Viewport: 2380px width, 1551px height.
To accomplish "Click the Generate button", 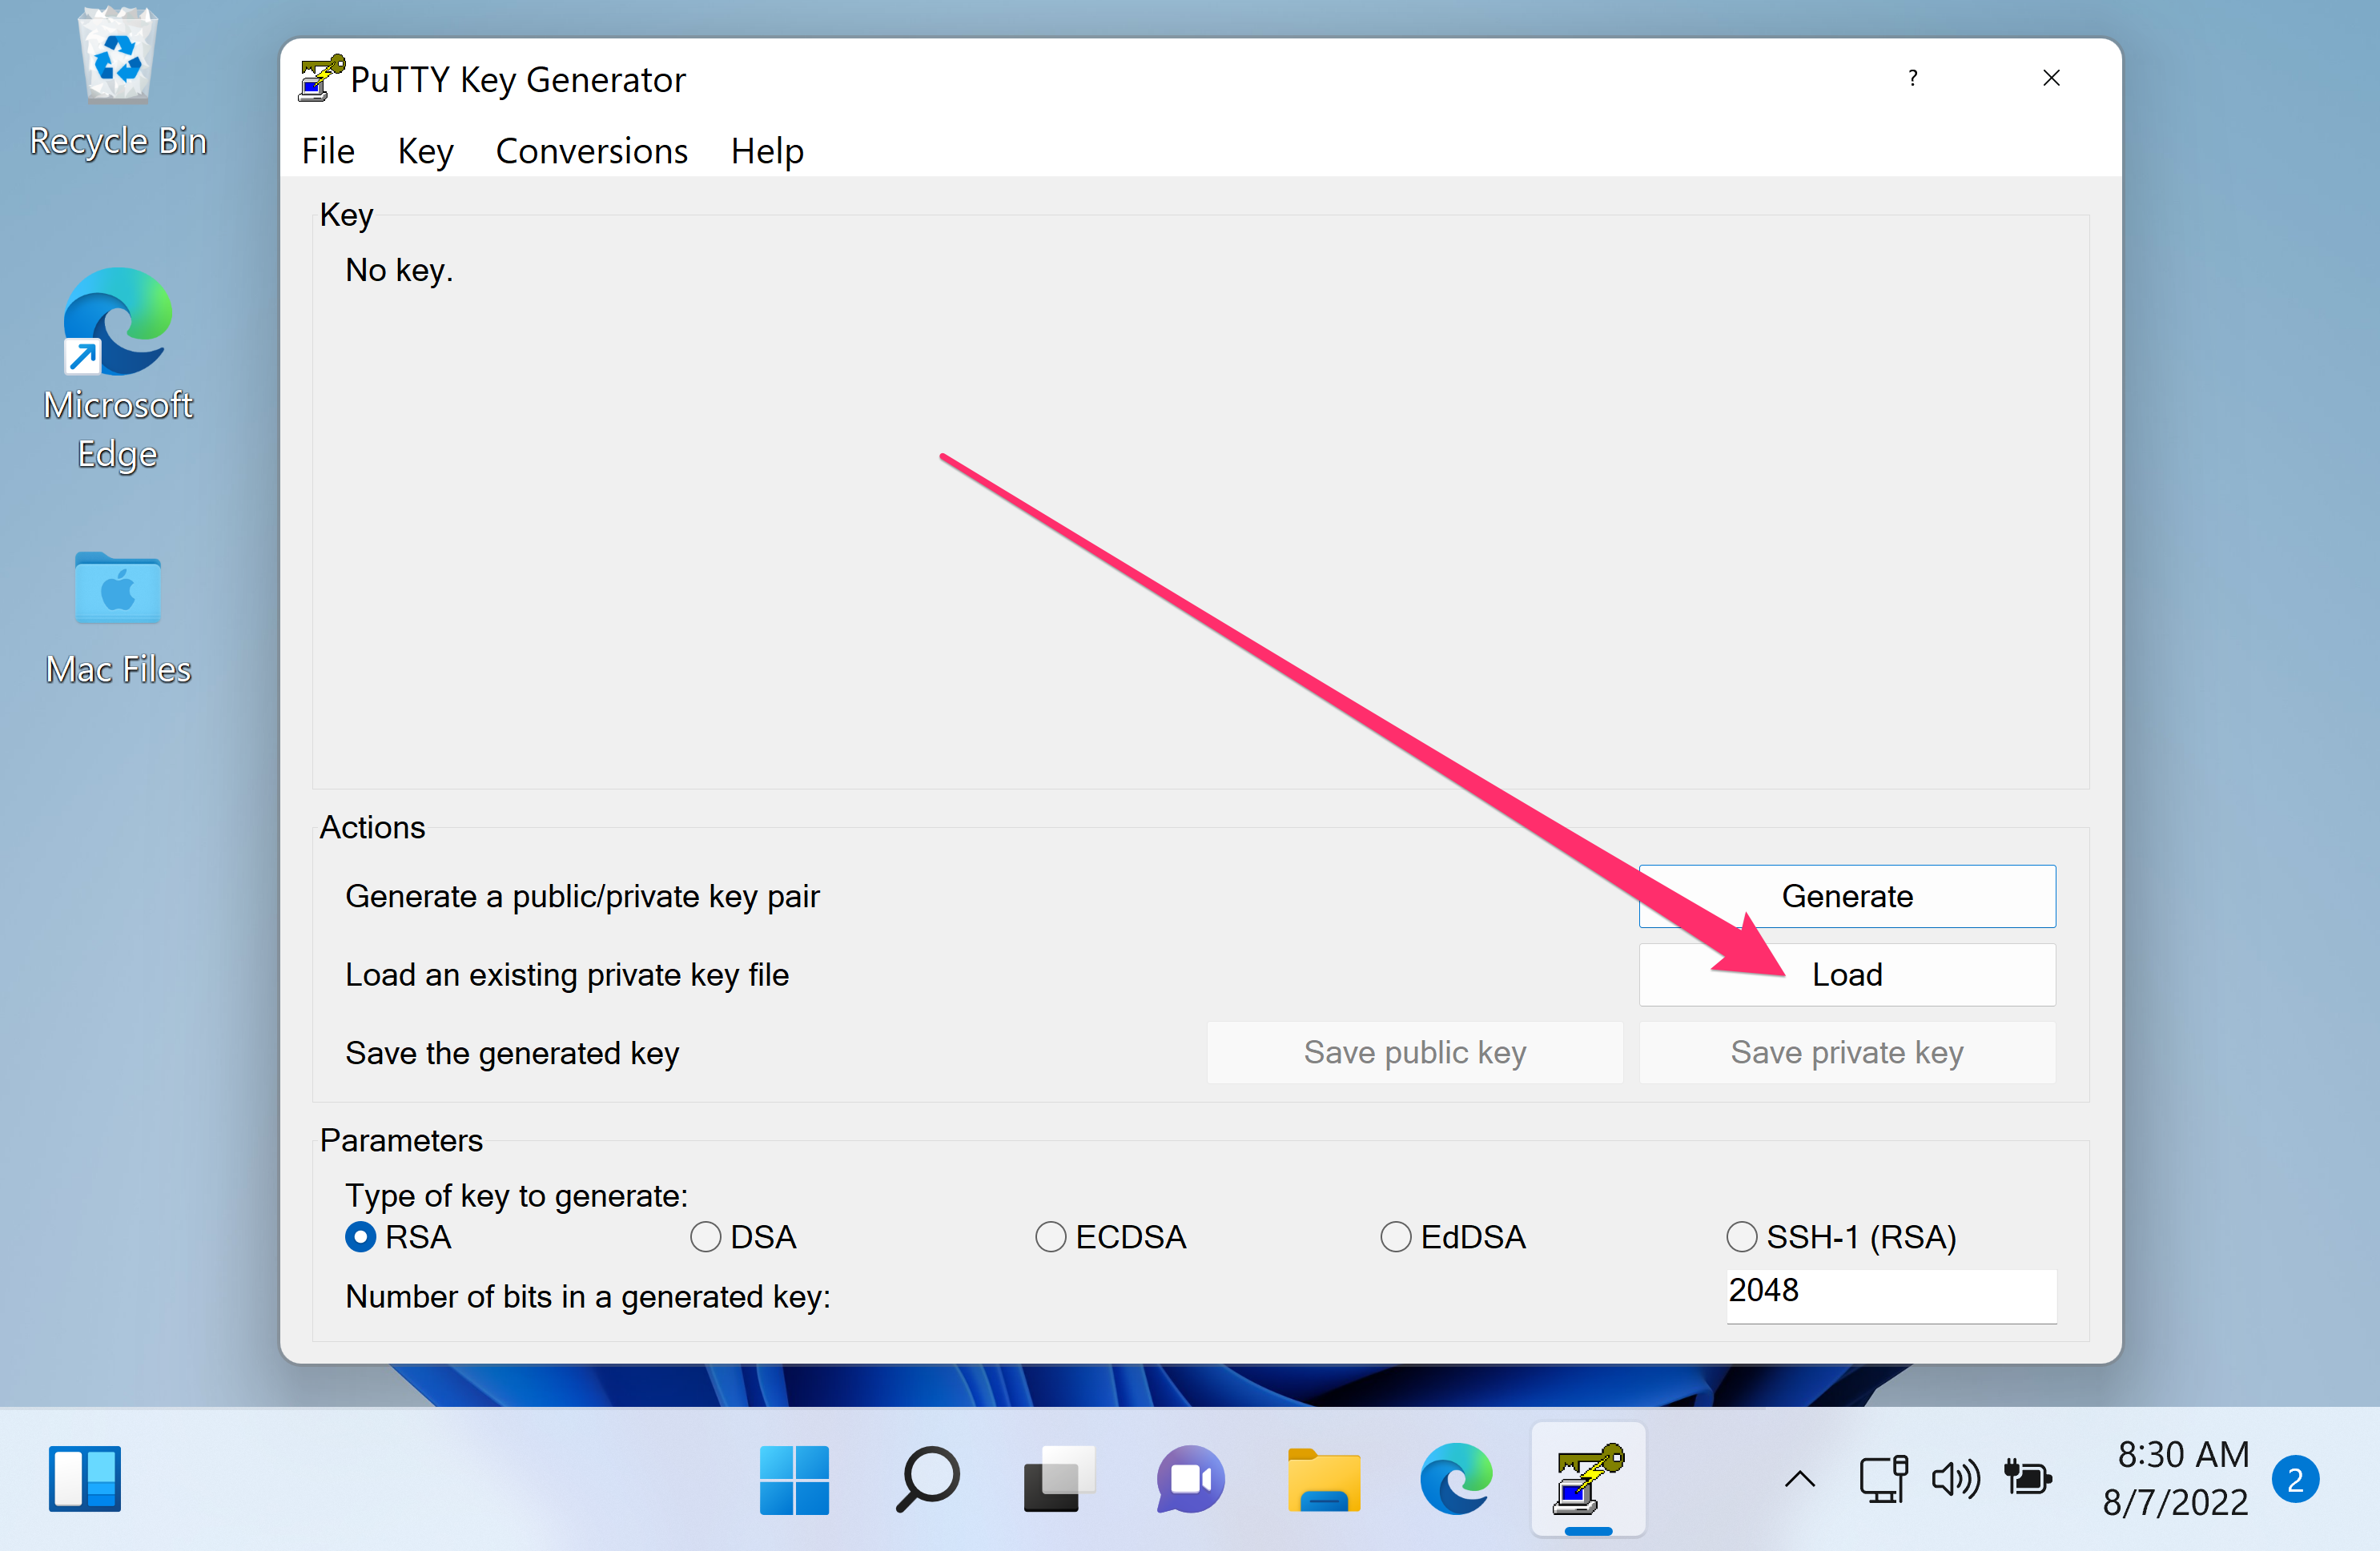I will [1847, 896].
